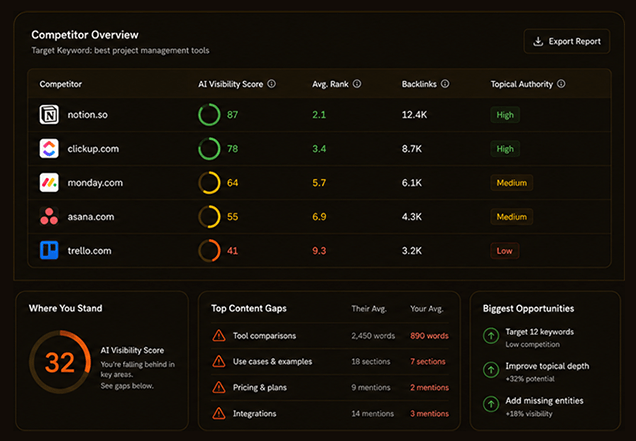Image resolution: width=636 pixels, height=441 pixels.
Task: Open the Avg. Rank info icon
Action: 357,84
